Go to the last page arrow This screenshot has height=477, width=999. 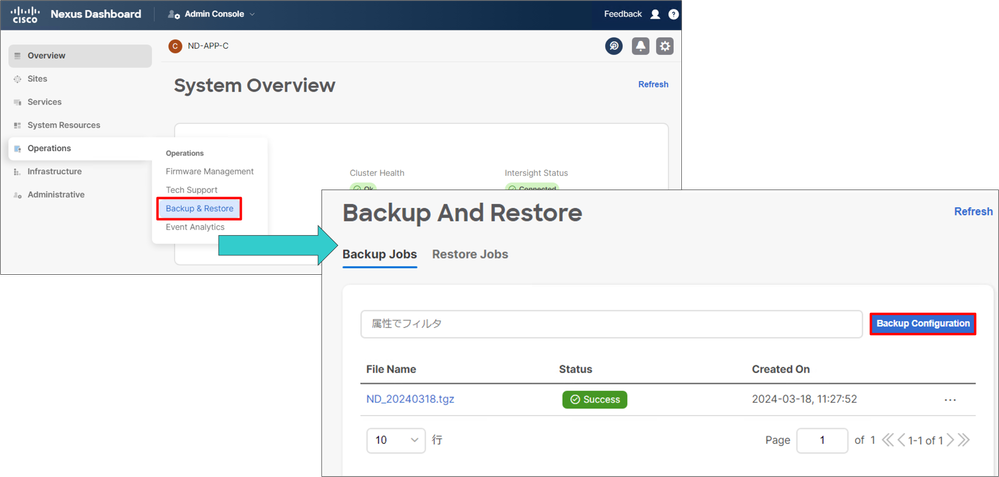click(x=963, y=440)
